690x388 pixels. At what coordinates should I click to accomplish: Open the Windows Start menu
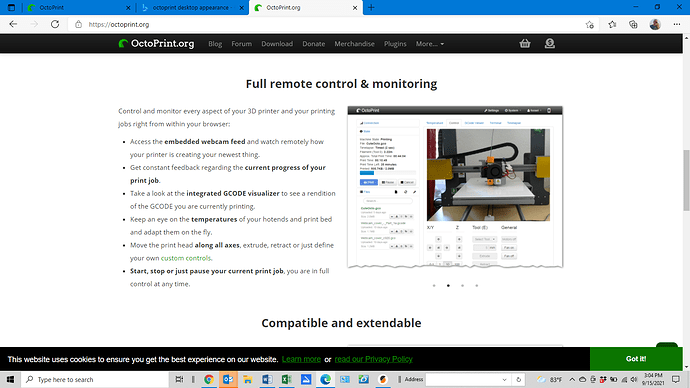coord(10,379)
